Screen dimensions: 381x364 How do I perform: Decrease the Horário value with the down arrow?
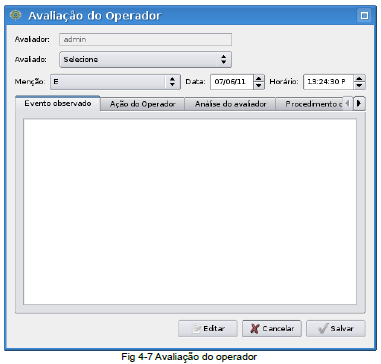(359, 86)
